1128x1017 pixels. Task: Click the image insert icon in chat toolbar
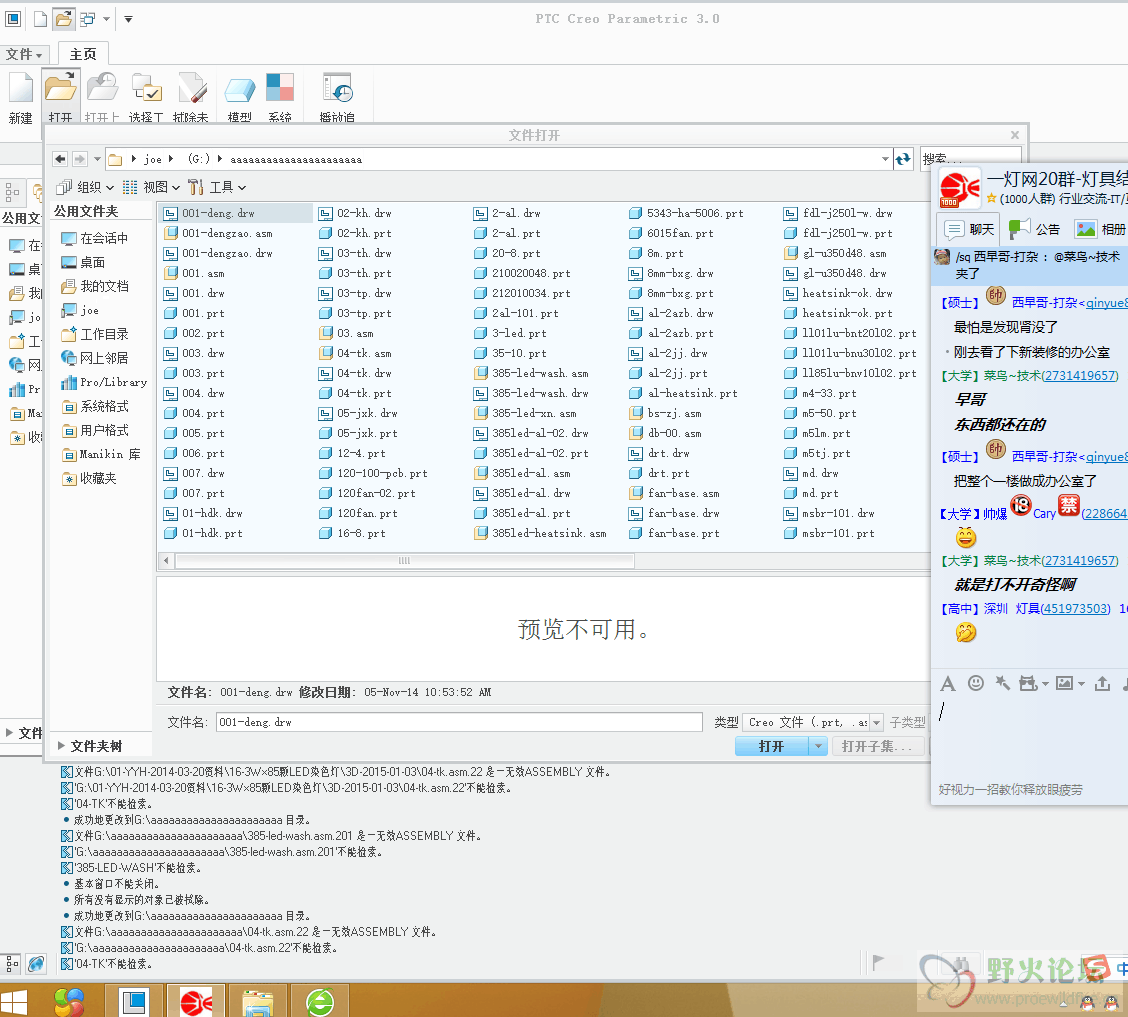1064,683
